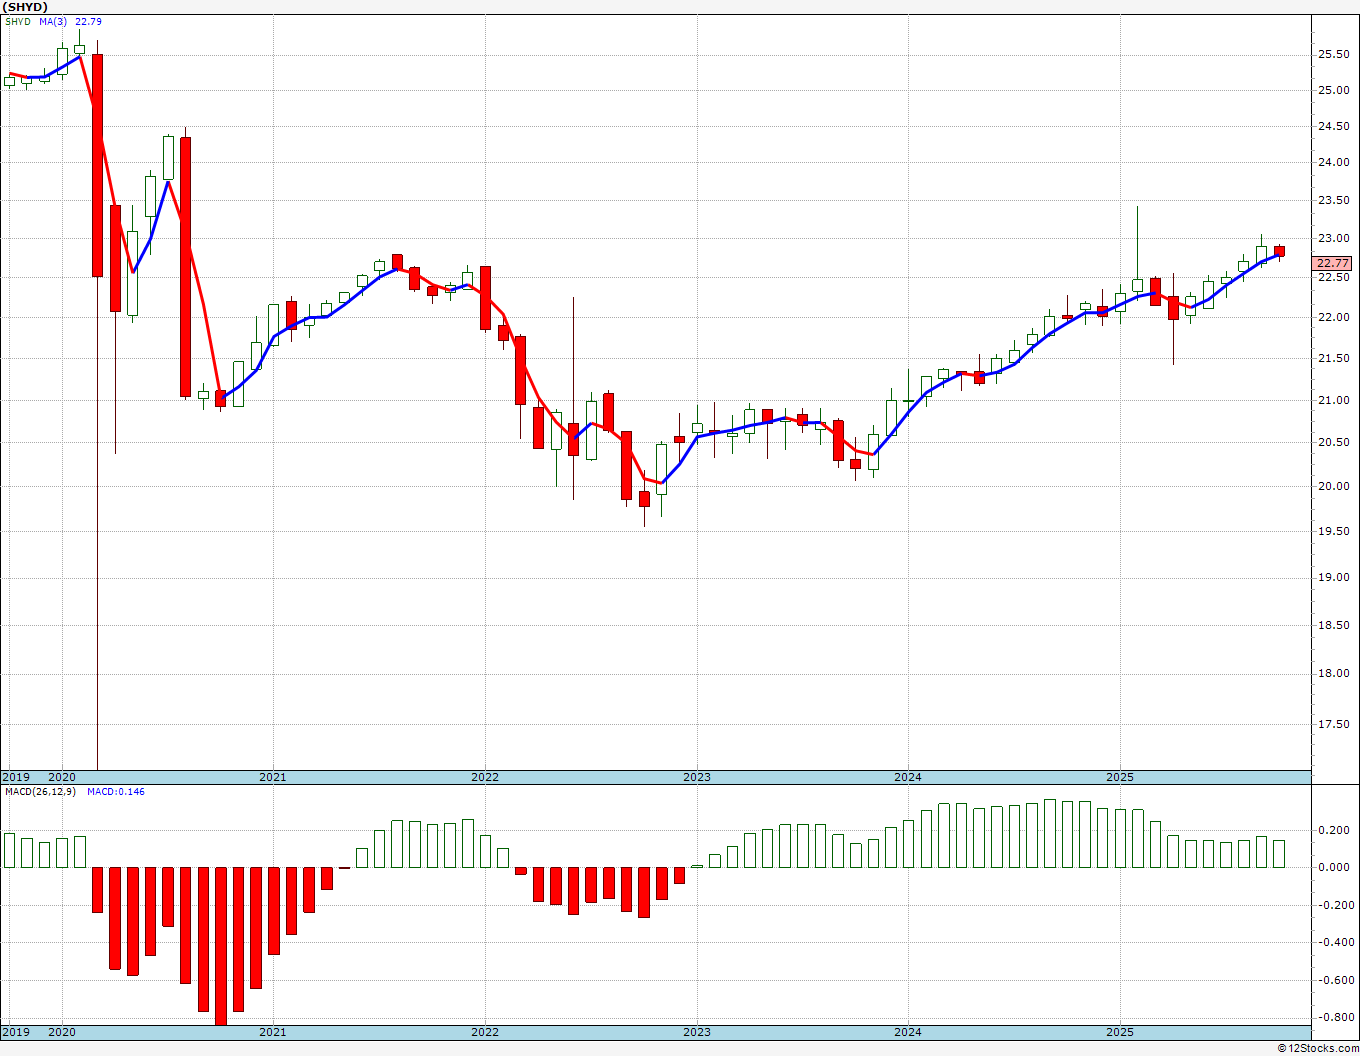Click the MA(3) indicator label
The width and height of the screenshot is (1360, 1056).
pos(53,22)
